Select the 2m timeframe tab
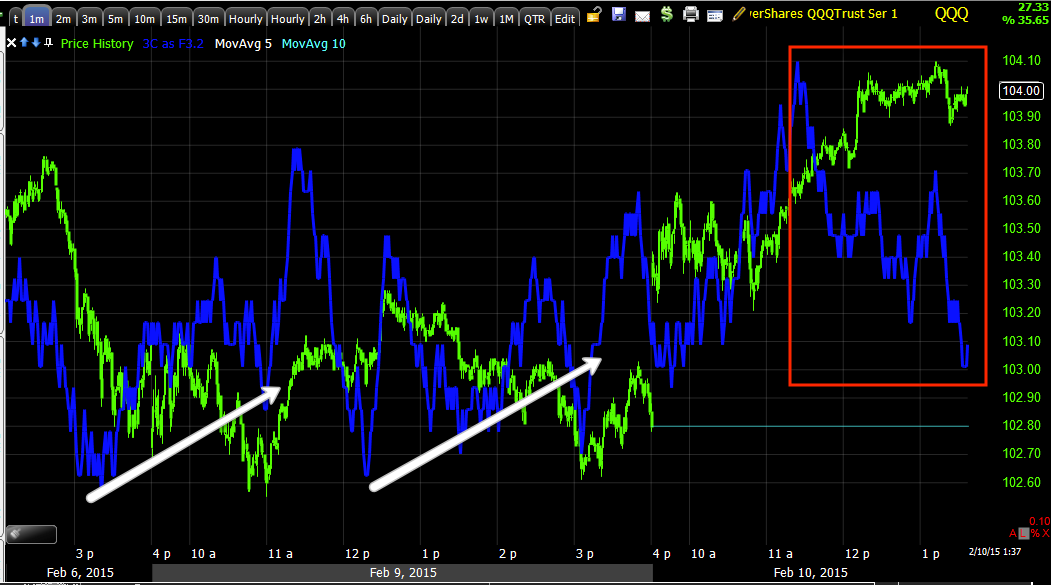This screenshot has width=1051, height=585. (x=63, y=19)
